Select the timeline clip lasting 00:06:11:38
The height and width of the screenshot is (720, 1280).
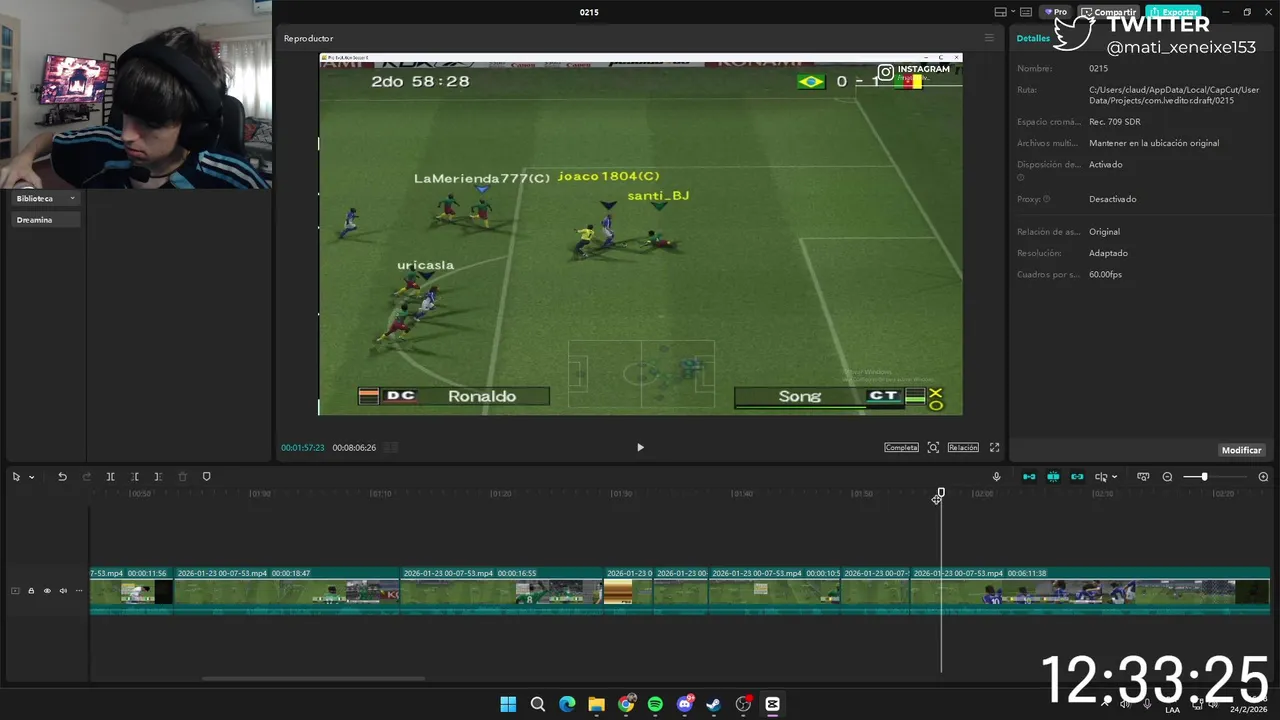coord(1090,591)
